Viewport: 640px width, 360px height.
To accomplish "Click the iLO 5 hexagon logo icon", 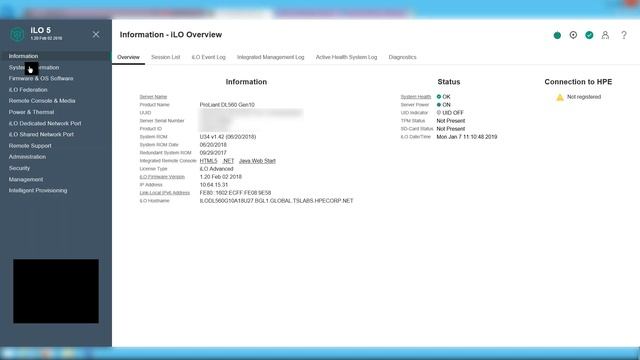I will pyautogui.click(x=17, y=34).
